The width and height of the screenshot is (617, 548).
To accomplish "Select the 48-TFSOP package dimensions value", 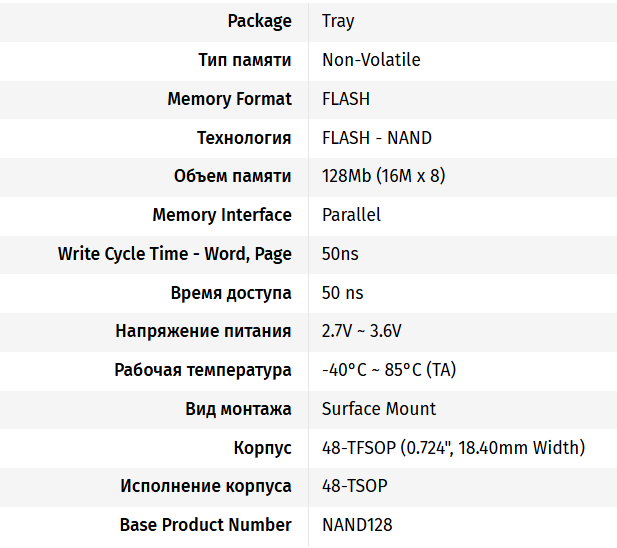I will tap(453, 448).
